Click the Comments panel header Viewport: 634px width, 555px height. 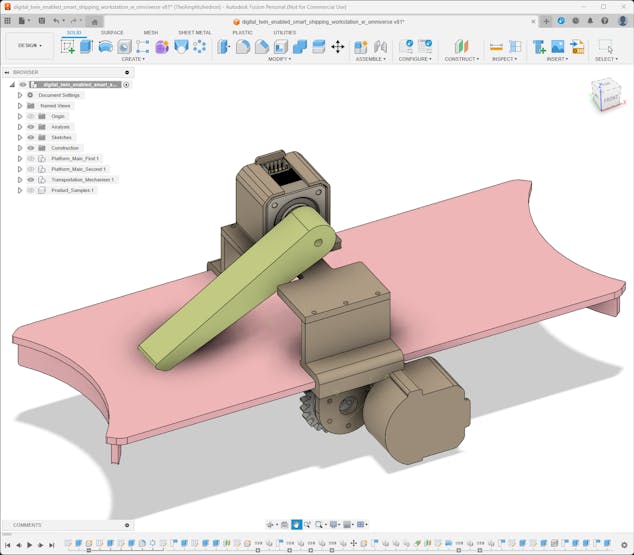[x=28, y=525]
